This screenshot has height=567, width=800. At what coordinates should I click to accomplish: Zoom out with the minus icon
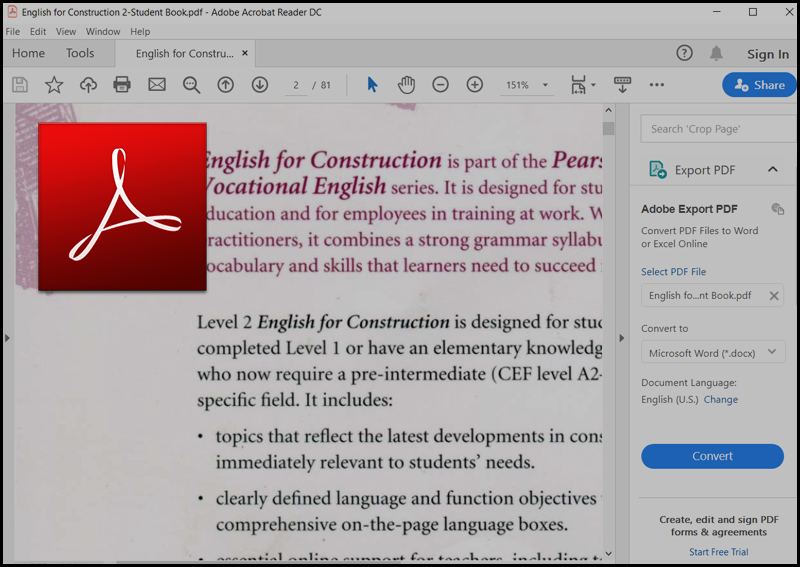point(440,85)
